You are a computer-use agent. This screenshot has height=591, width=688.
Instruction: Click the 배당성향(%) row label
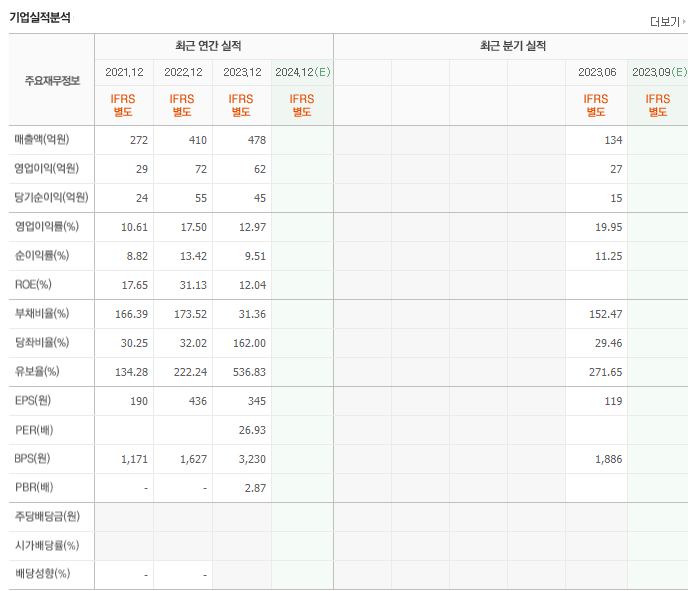click(x=43, y=573)
